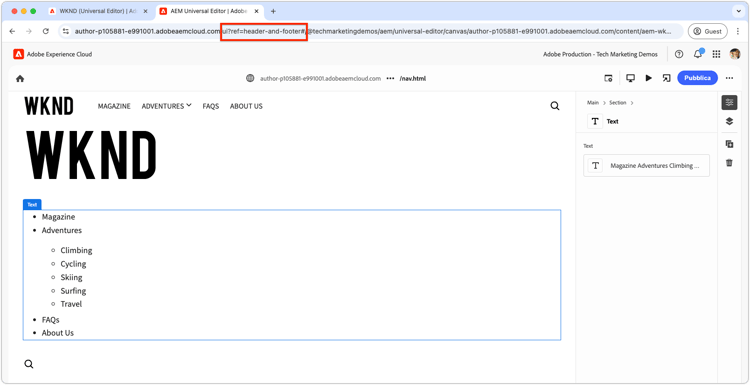Select the magnifier icon below the text block
This screenshot has width=750, height=385.
point(29,364)
